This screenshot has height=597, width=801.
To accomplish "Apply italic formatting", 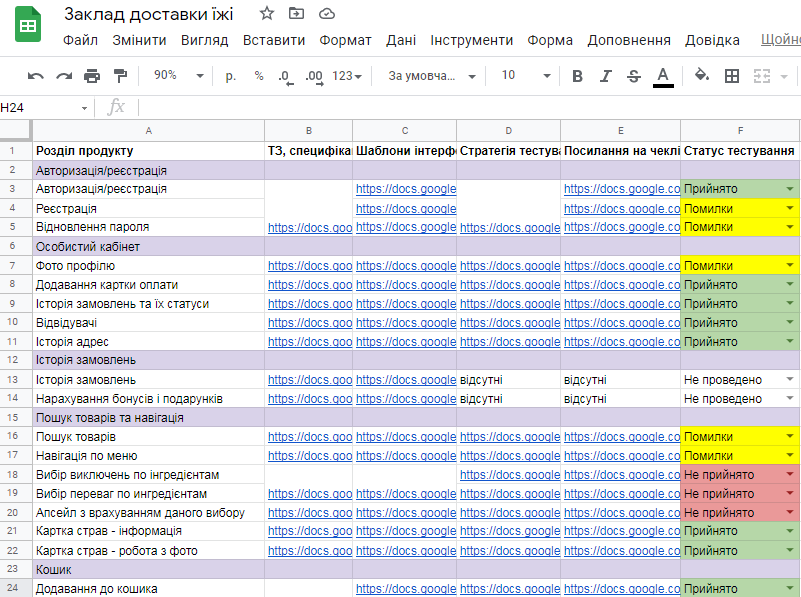I will [x=605, y=76].
